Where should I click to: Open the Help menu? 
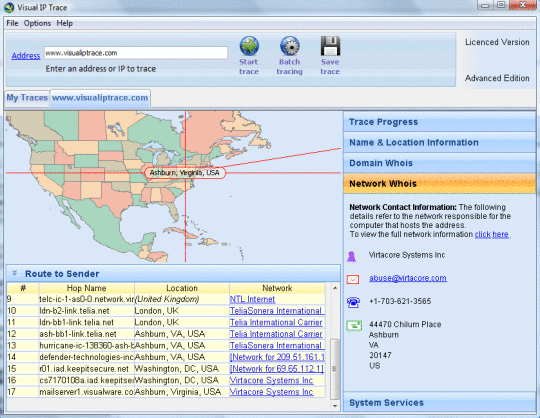coord(64,23)
